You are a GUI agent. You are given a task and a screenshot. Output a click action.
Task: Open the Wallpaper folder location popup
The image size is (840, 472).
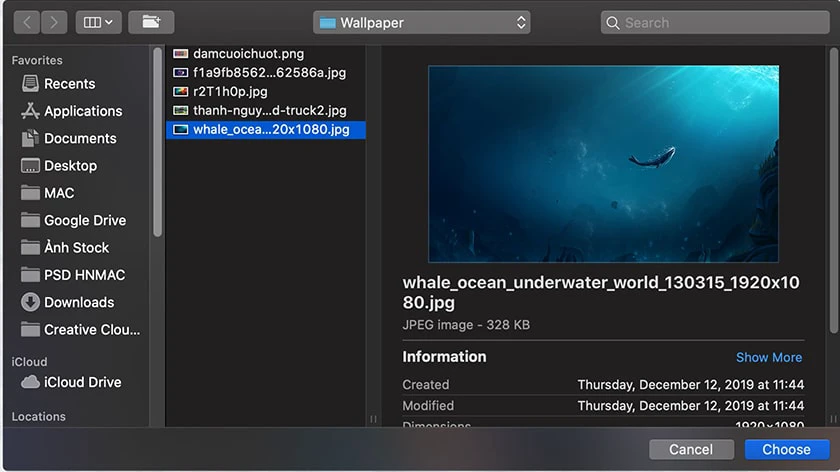point(422,23)
